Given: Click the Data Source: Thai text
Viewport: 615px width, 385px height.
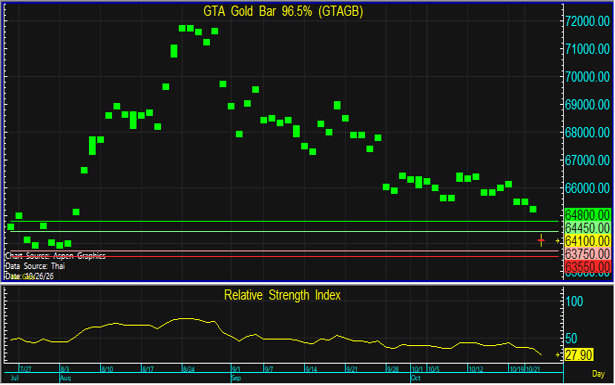Looking at the screenshot, I should click(35, 266).
